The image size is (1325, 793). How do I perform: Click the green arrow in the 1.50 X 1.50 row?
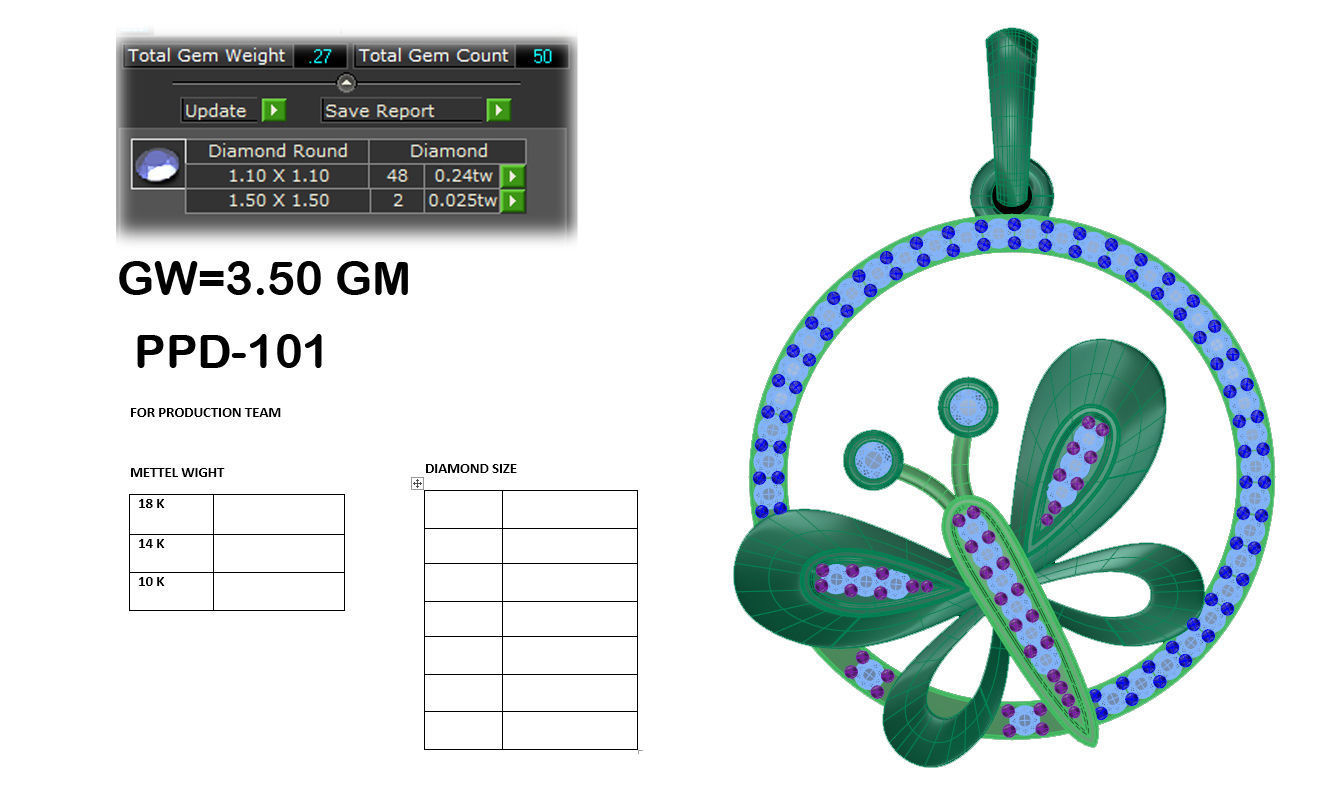[x=511, y=201]
